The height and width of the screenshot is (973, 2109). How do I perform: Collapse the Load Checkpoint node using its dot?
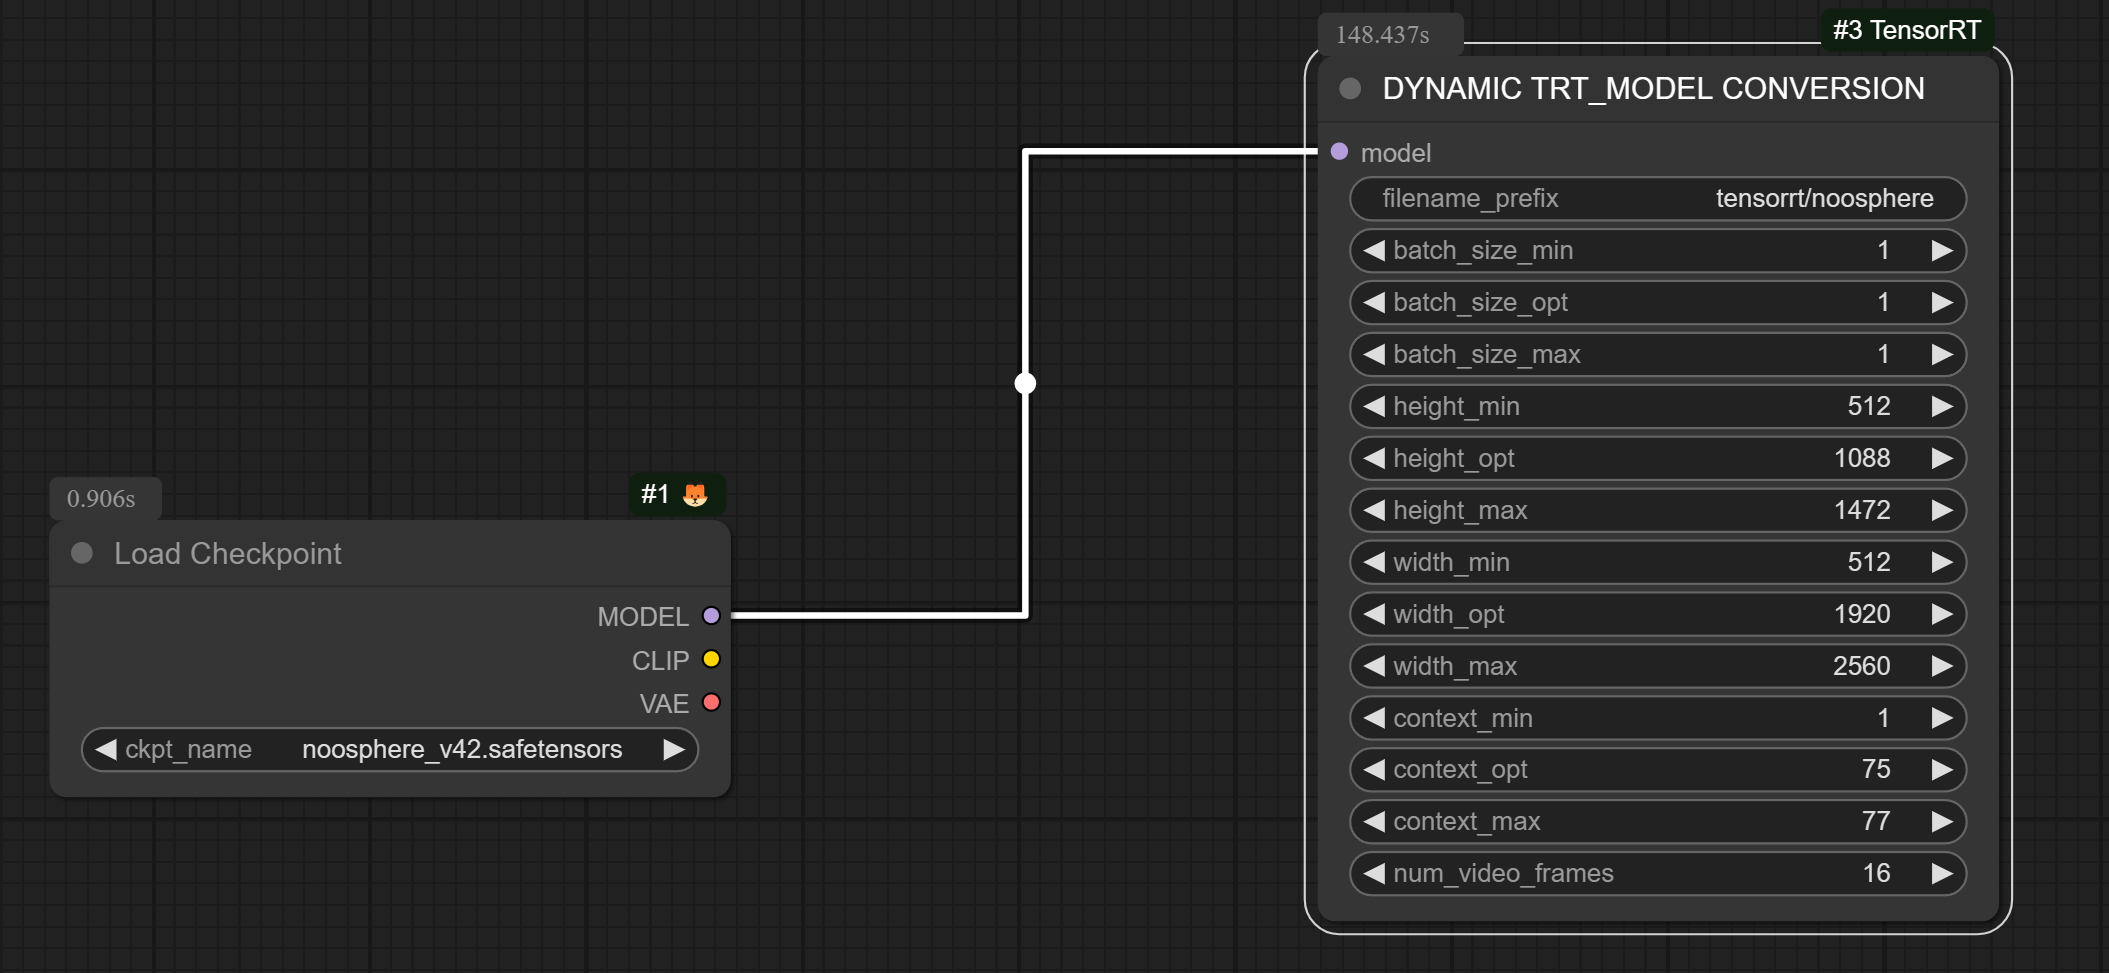tap(82, 553)
